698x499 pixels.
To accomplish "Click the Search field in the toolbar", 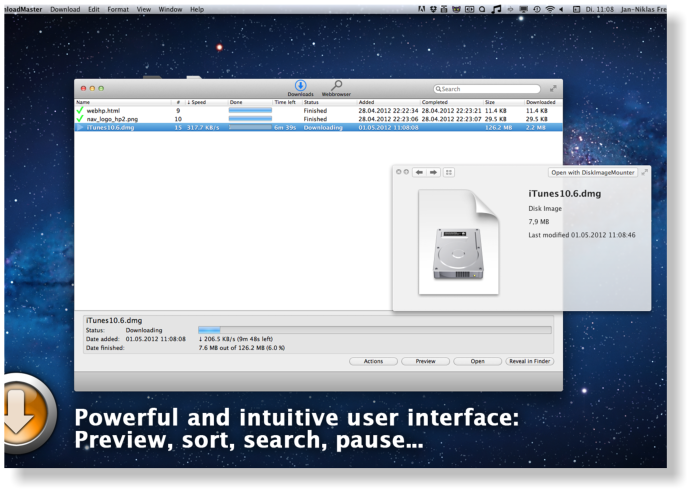I will 487,89.
